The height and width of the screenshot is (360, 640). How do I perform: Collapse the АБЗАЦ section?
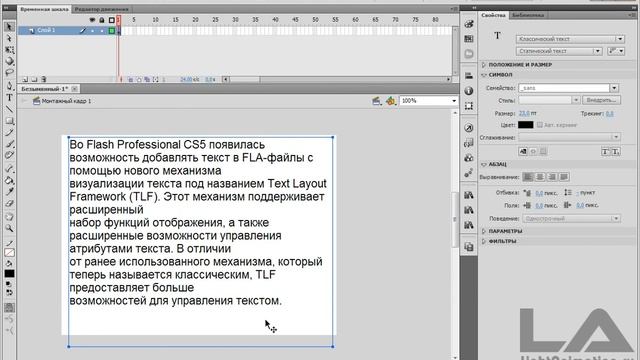point(484,164)
